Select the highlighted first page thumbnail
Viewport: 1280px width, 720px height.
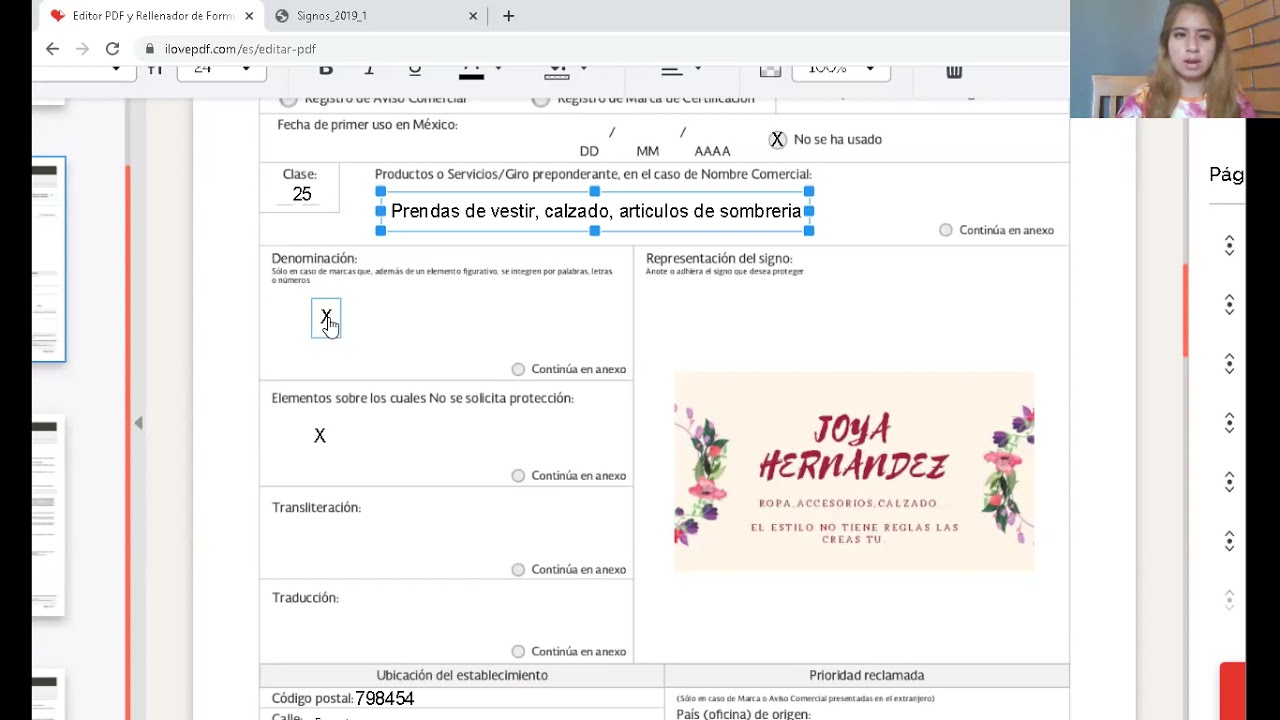[x=48, y=259]
